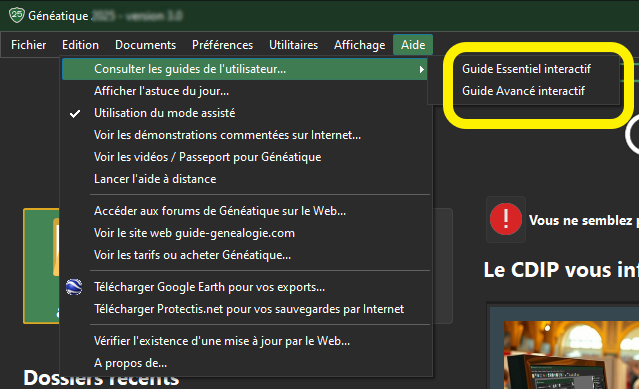Select Voir les tarifs ou acheter Généatique
This screenshot has width=639, height=389.
[245, 255]
